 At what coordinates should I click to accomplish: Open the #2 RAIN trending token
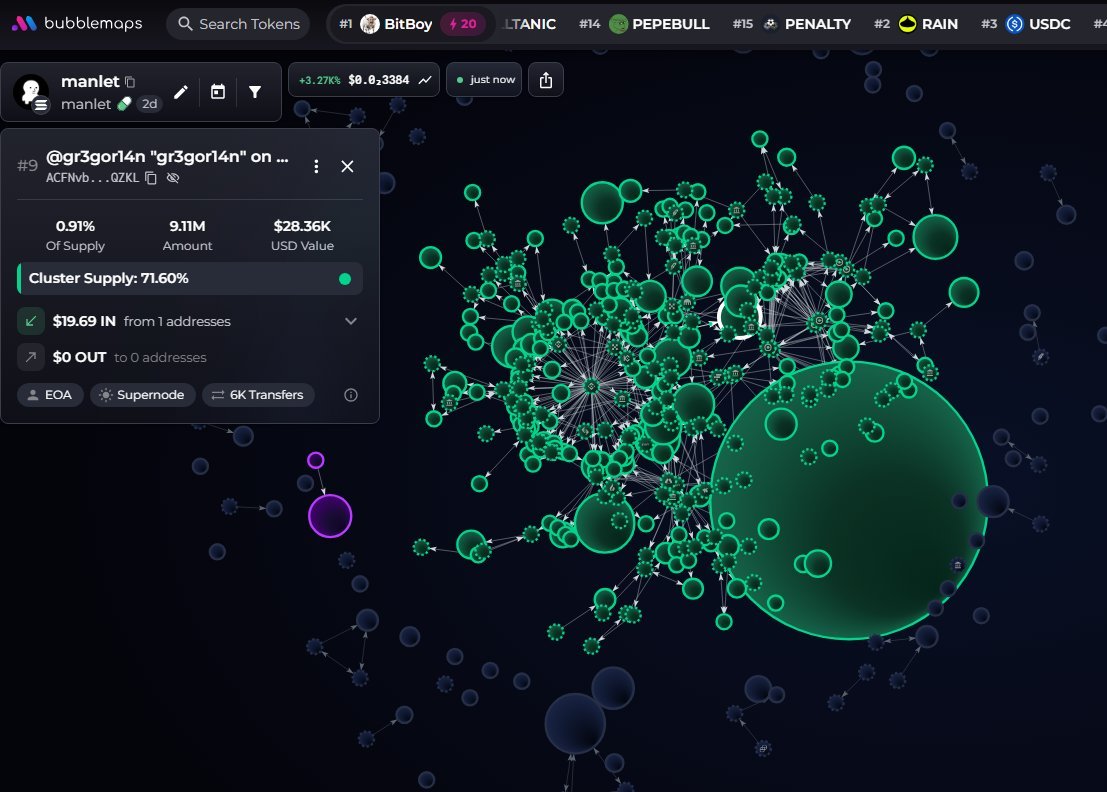pyautogui.click(x=916, y=24)
